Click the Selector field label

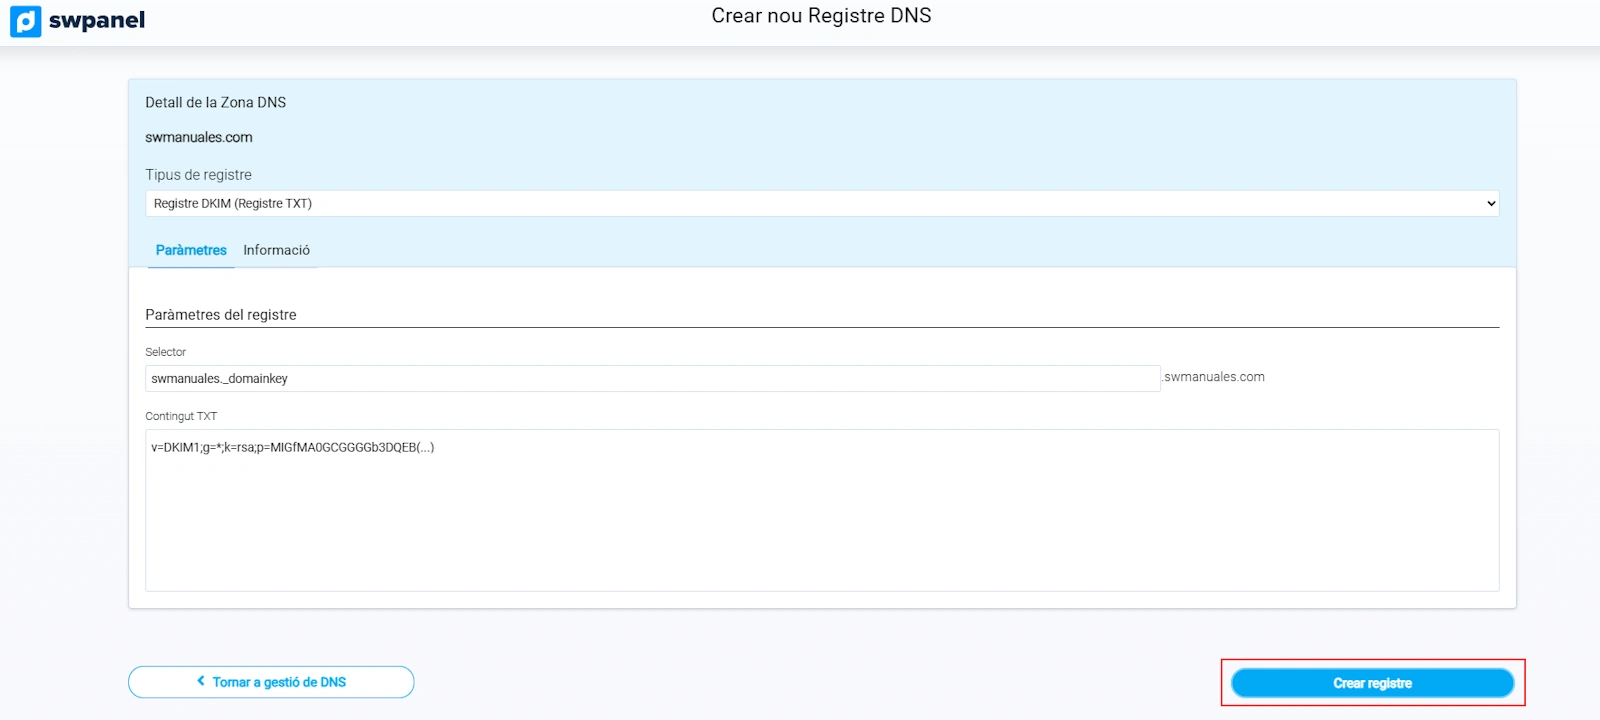165,352
